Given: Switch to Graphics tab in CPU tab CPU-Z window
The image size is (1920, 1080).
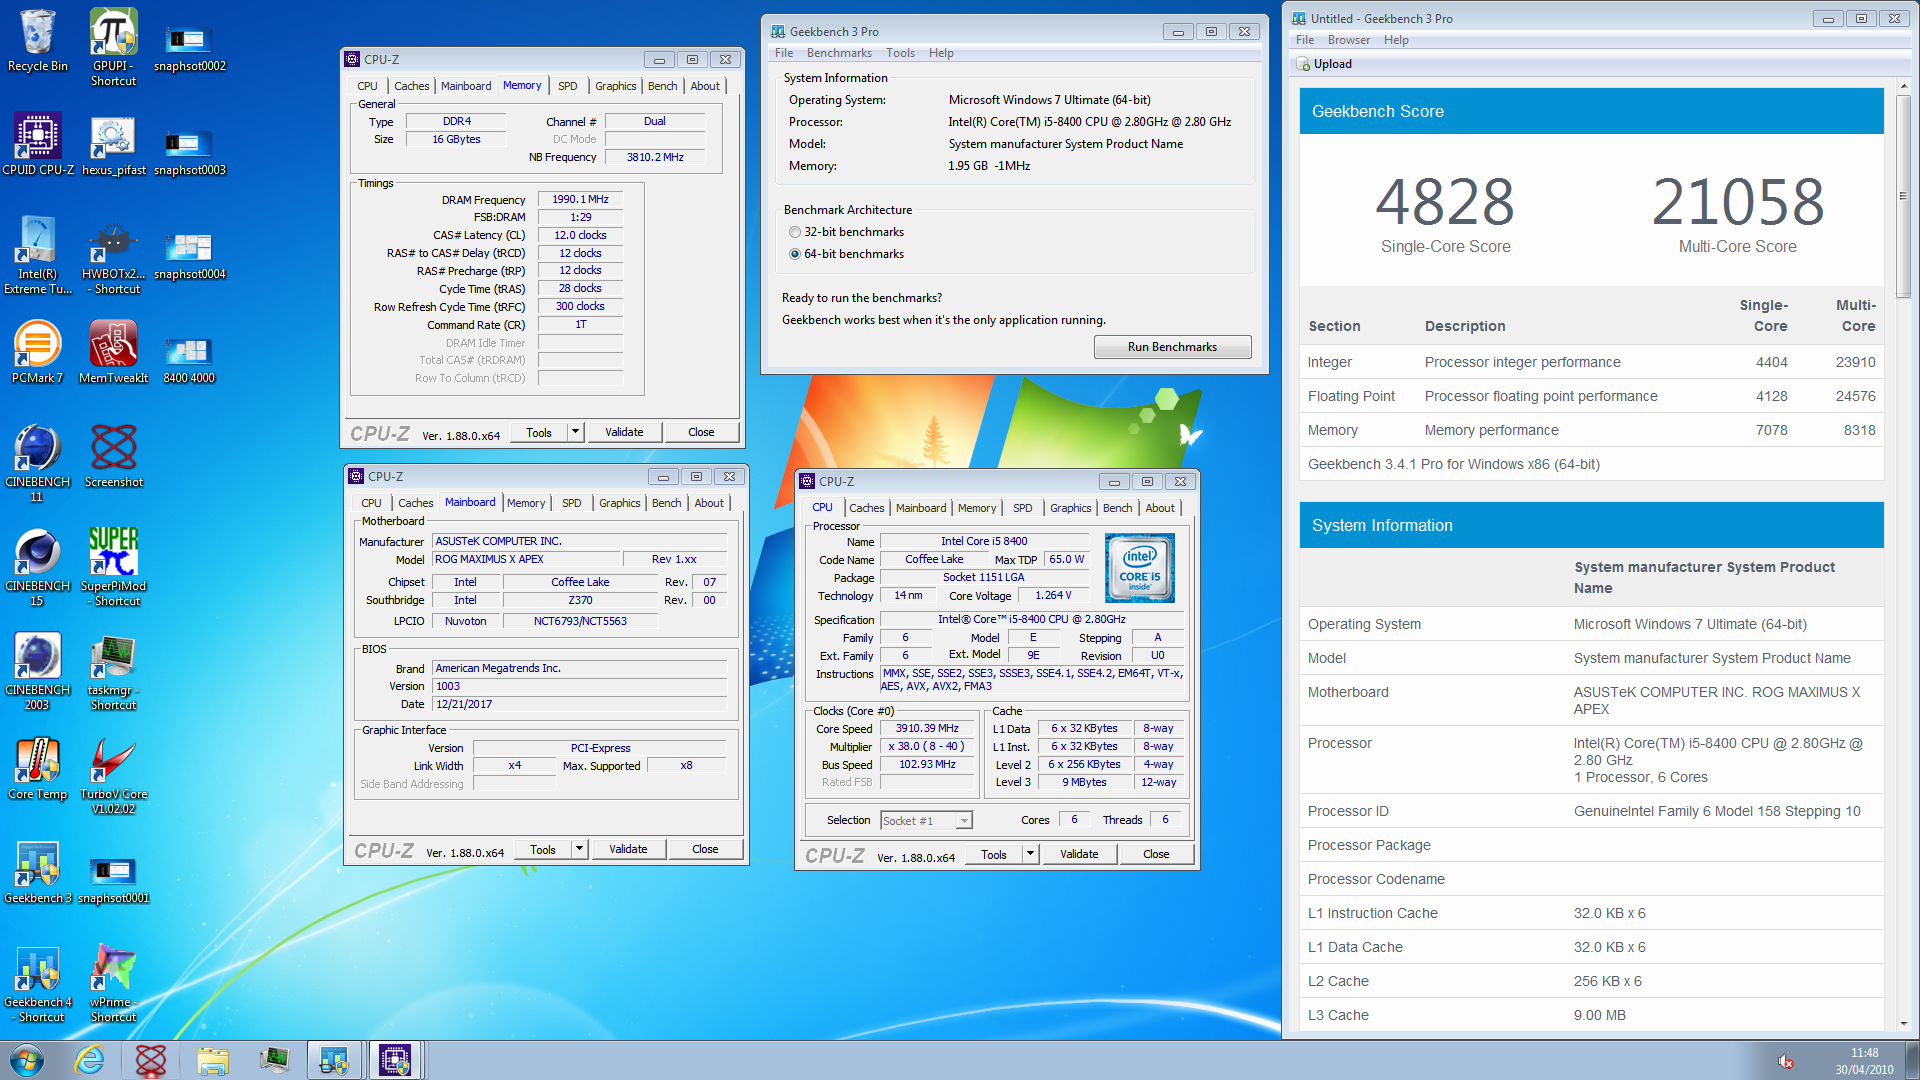Looking at the screenshot, I should pos(1070,508).
